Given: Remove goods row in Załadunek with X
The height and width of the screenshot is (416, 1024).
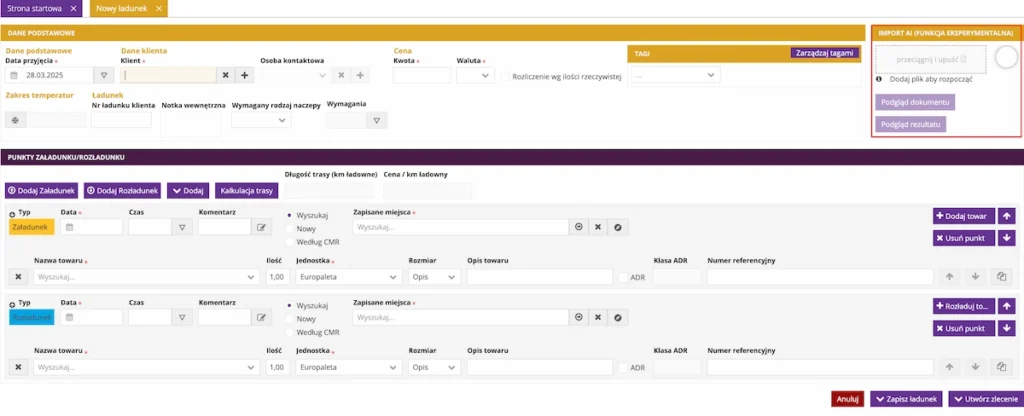Looking at the screenshot, I should [x=18, y=277].
